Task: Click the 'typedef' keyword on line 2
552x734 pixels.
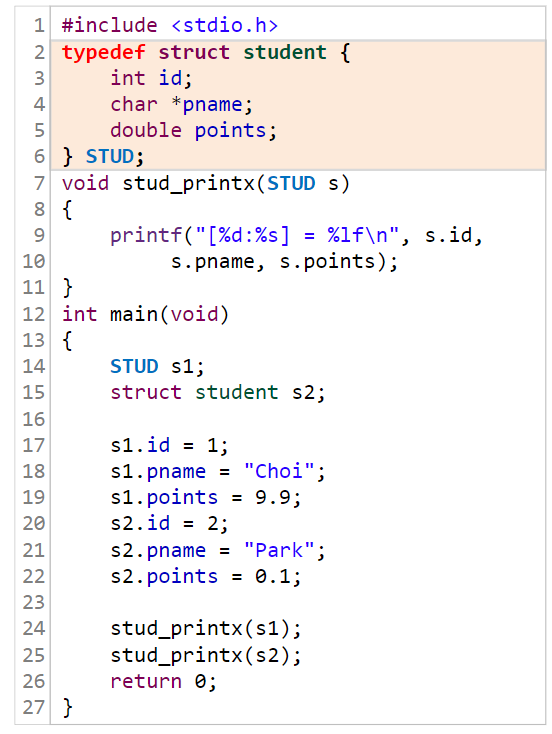Action: 103,52
